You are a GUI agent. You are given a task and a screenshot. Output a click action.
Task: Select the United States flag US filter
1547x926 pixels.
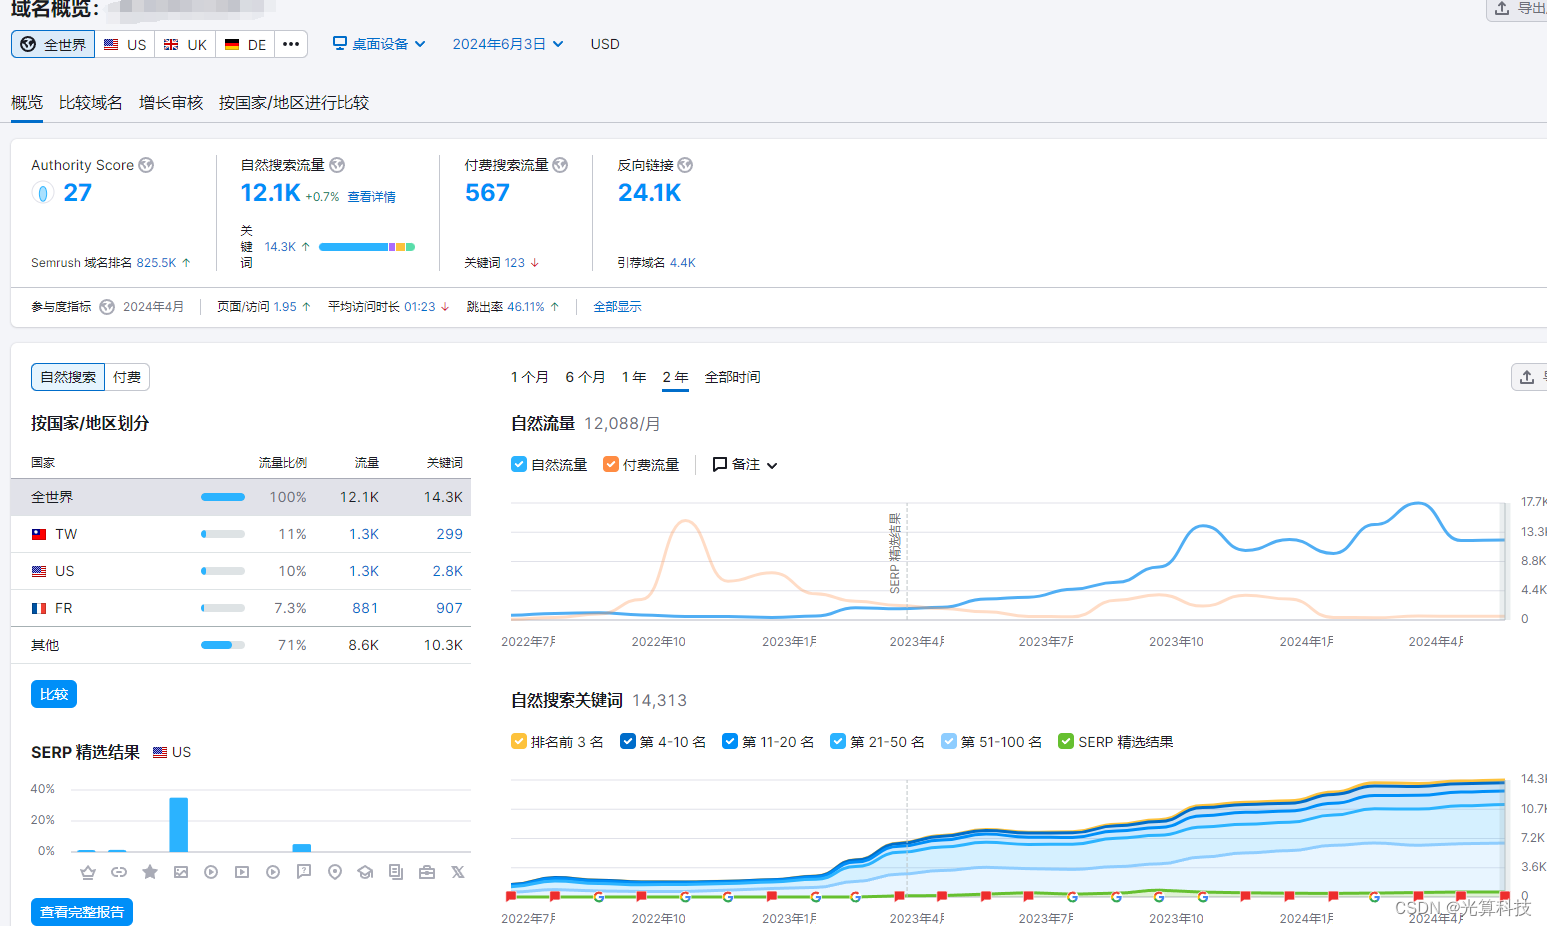(125, 45)
